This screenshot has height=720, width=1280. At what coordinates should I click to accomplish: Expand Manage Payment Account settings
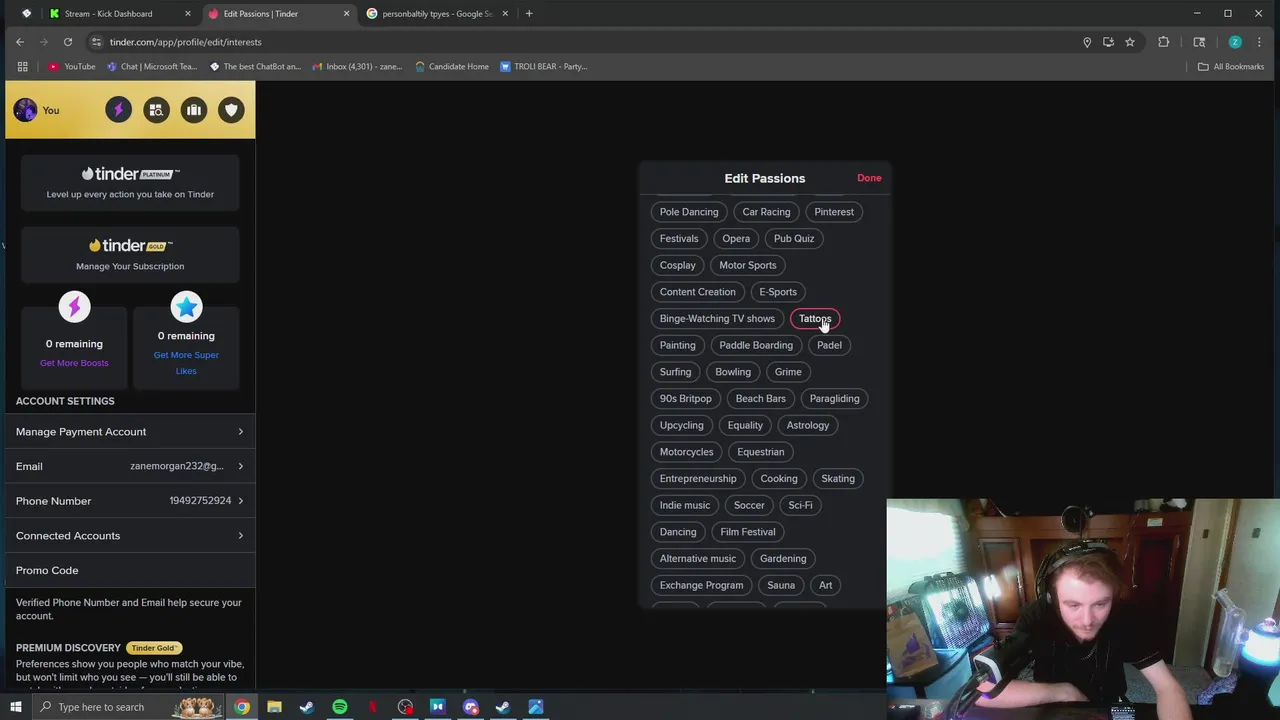pos(130,432)
